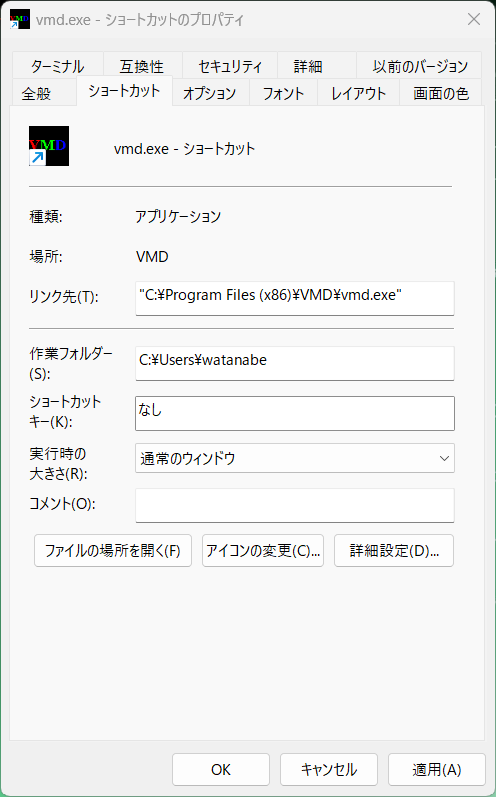Click アイコンの変更(C)... button
This screenshot has width=496, height=797.
(263, 550)
